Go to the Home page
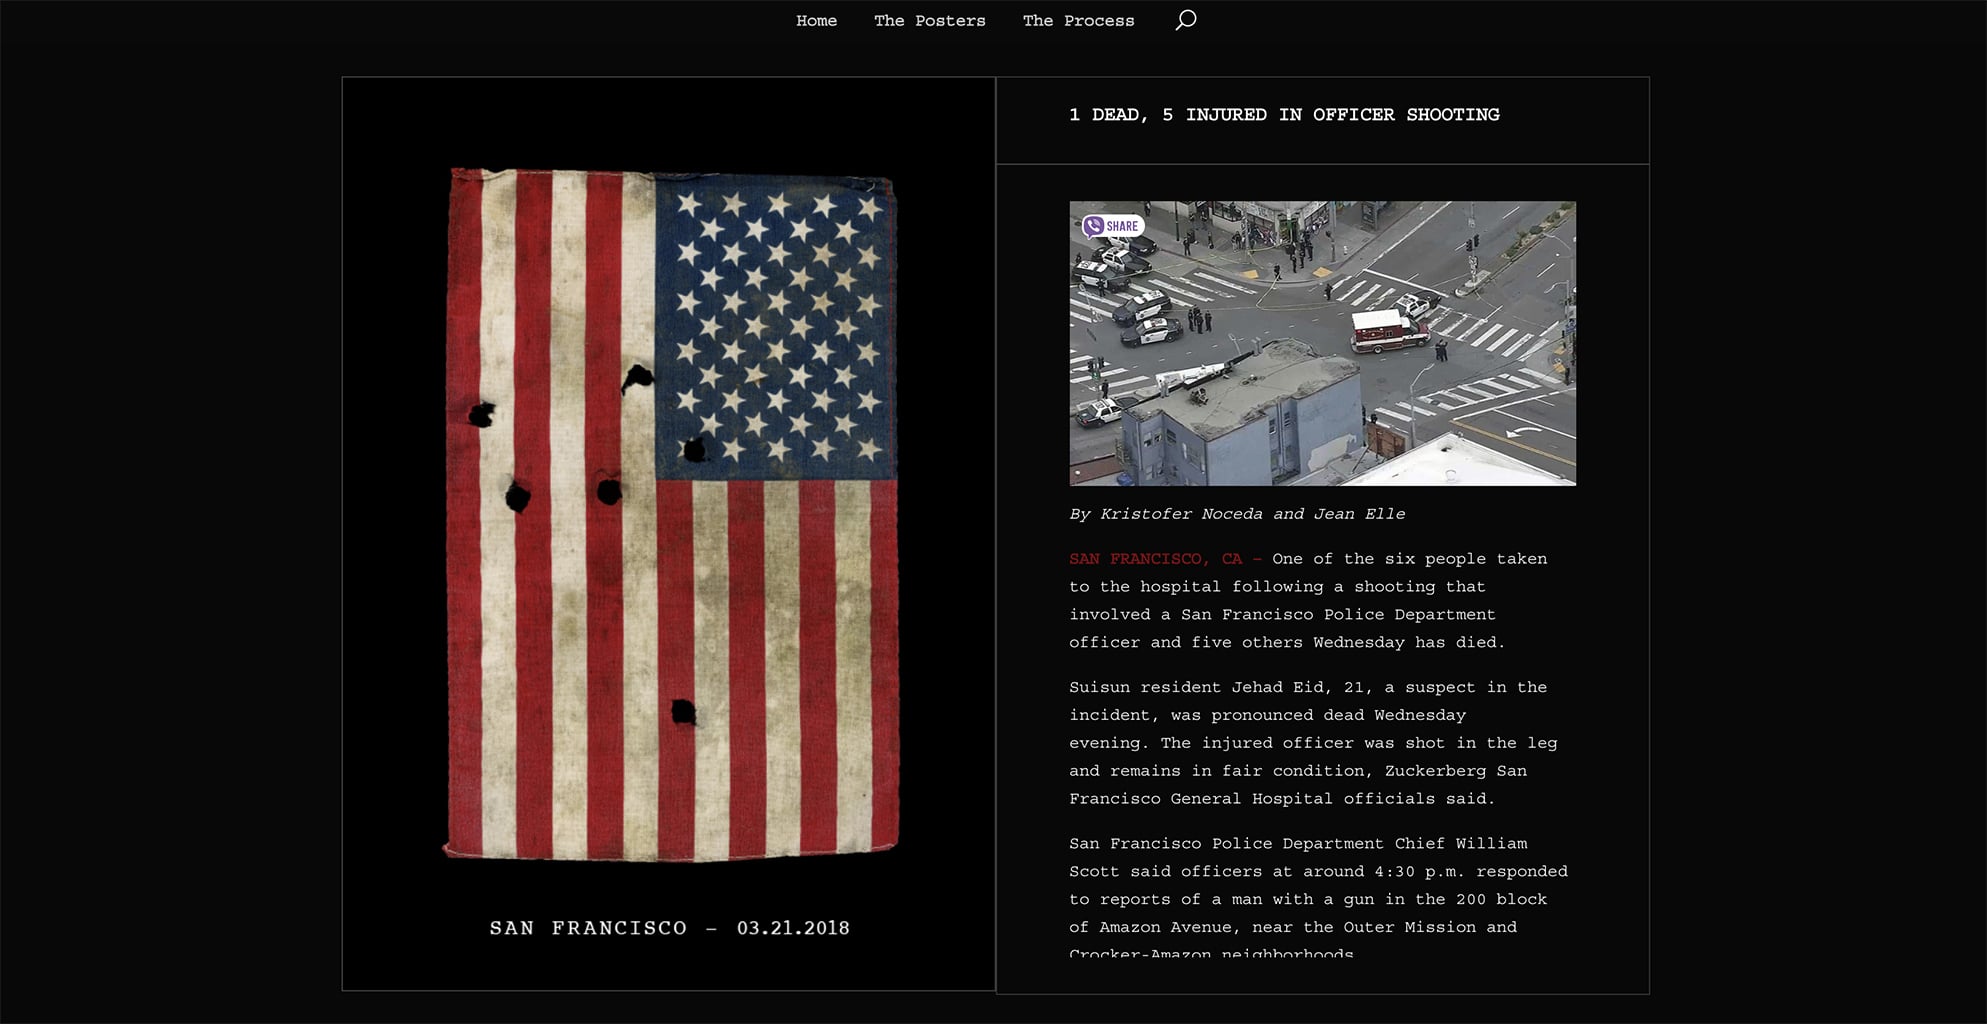The height and width of the screenshot is (1024, 1987). point(816,21)
